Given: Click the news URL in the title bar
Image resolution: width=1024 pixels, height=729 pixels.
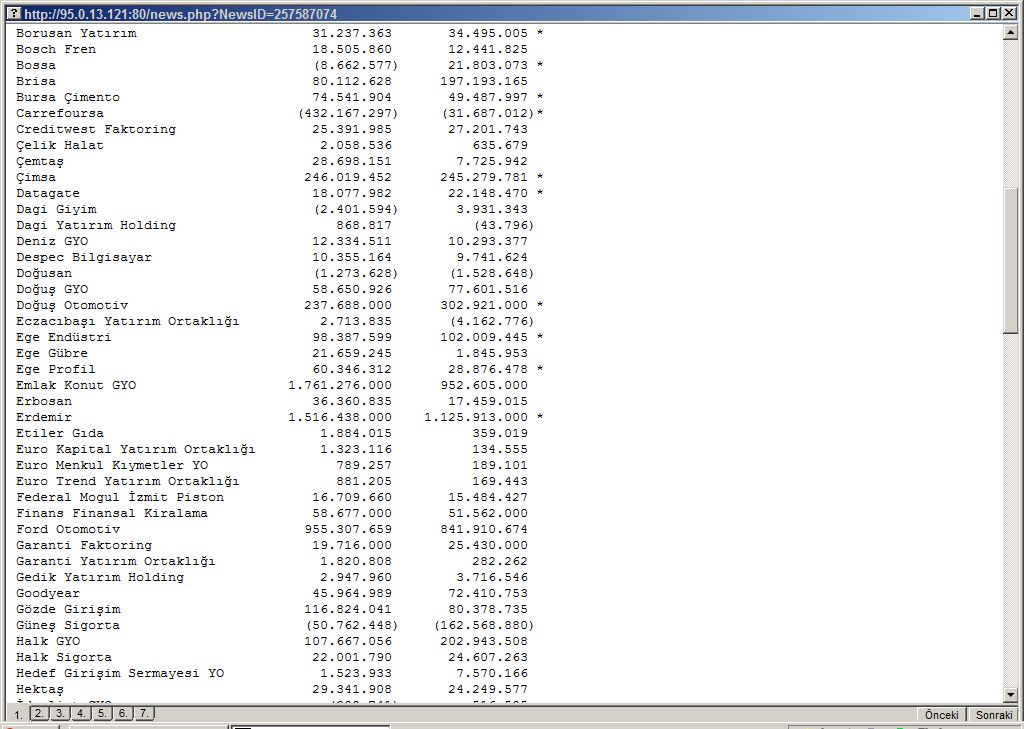Looking at the screenshot, I should [181, 14].
